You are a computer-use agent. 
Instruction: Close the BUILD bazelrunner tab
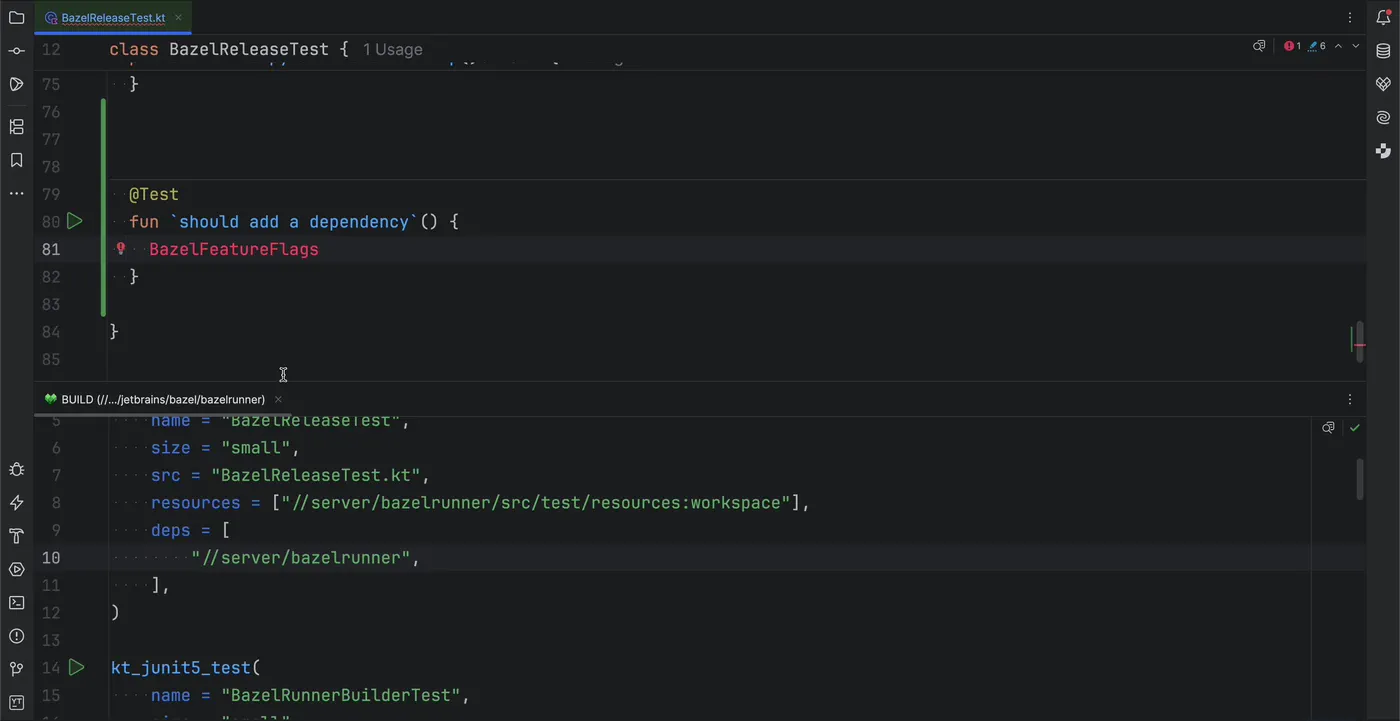(x=279, y=399)
